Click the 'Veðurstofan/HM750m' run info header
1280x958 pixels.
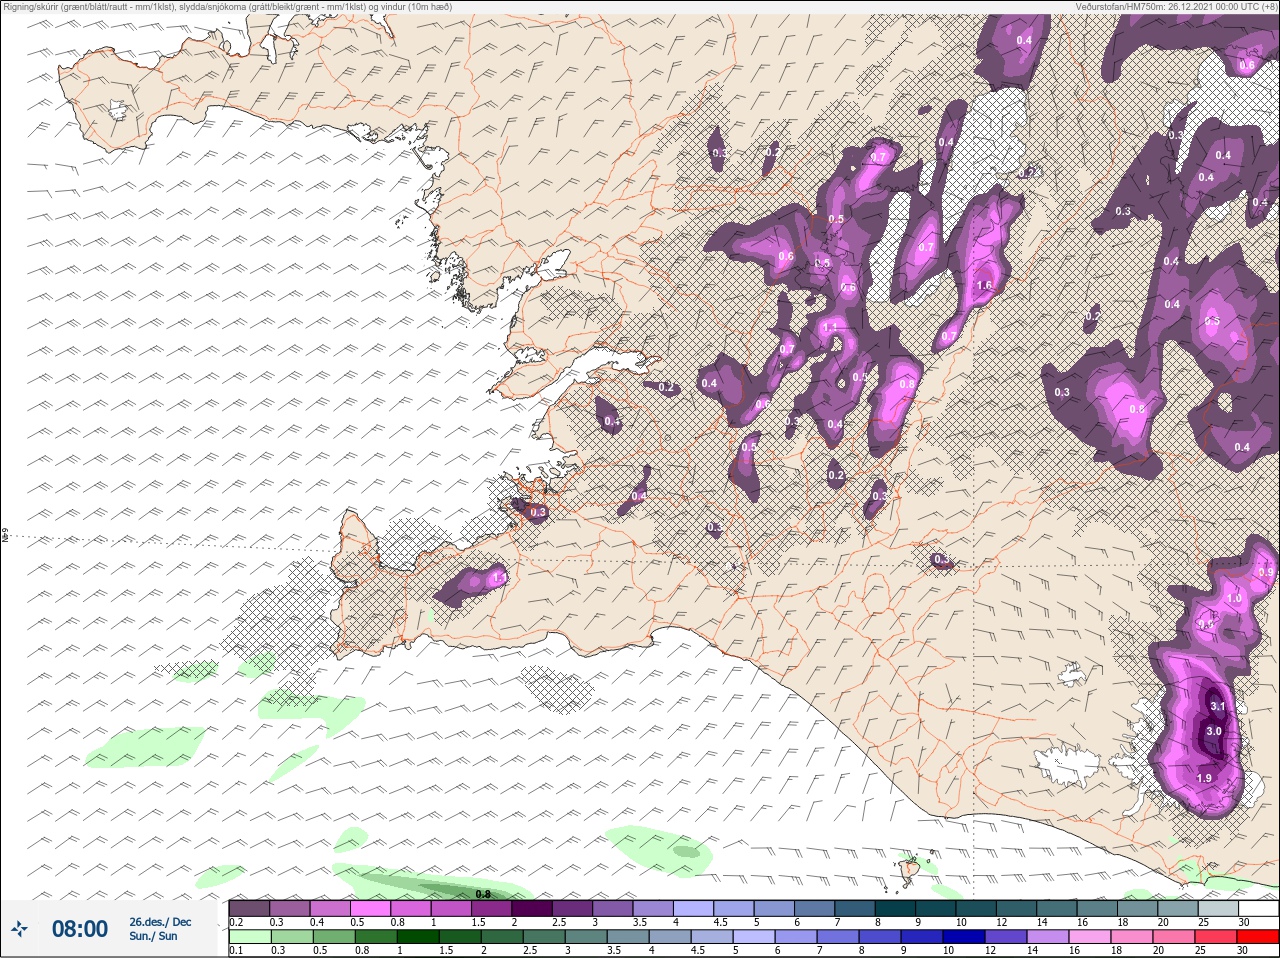click(x=1176, y=7)
